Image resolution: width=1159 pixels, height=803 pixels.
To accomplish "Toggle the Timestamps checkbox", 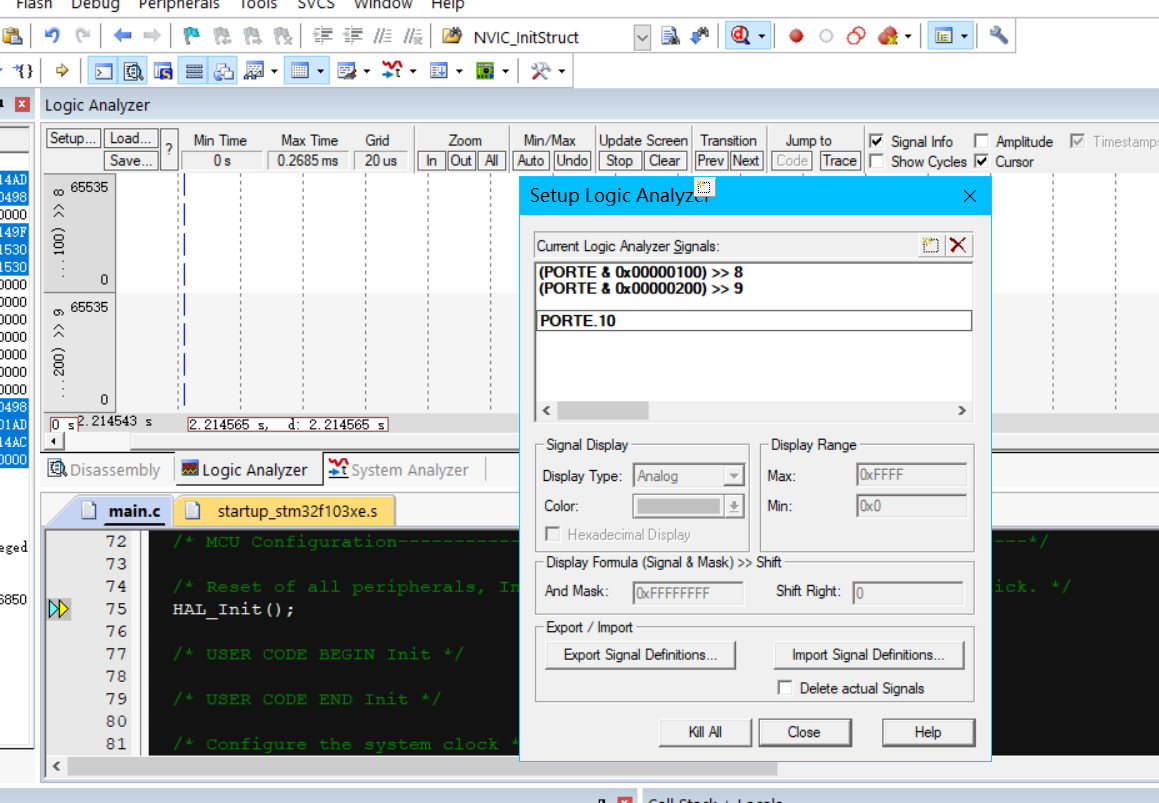I will 1077,141.
